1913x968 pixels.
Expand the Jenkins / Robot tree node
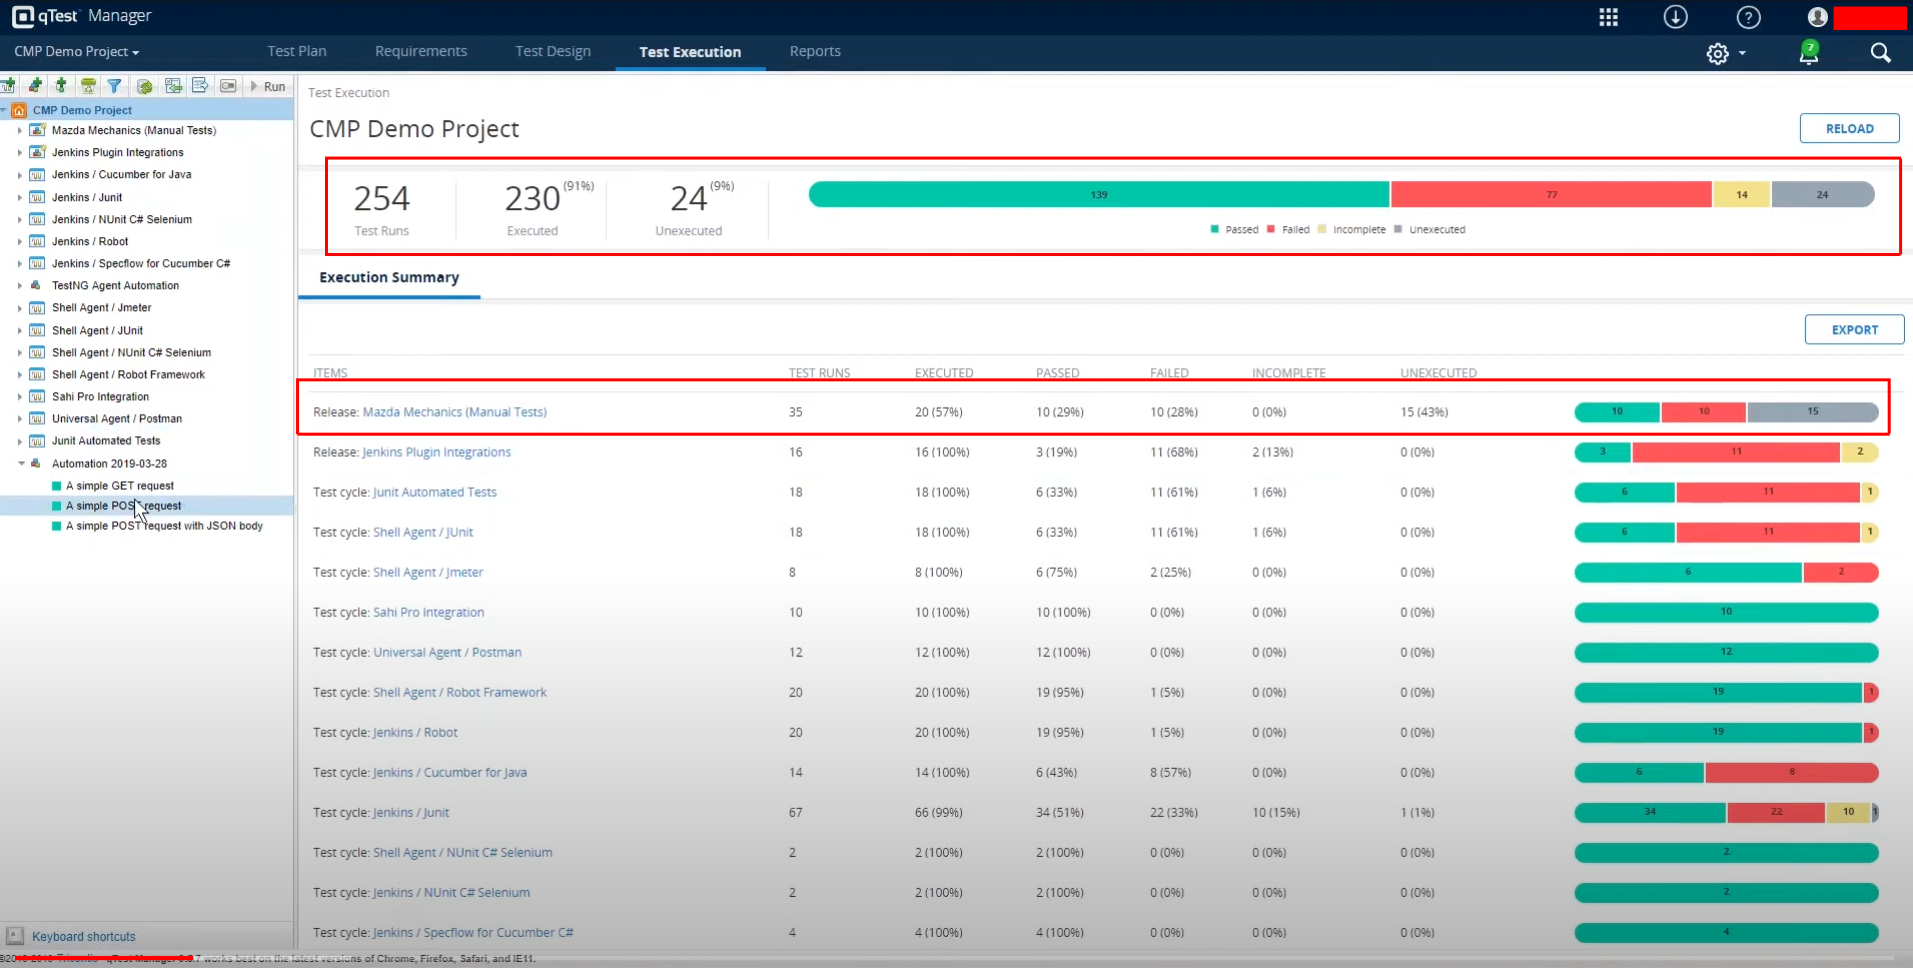point(20,242)
